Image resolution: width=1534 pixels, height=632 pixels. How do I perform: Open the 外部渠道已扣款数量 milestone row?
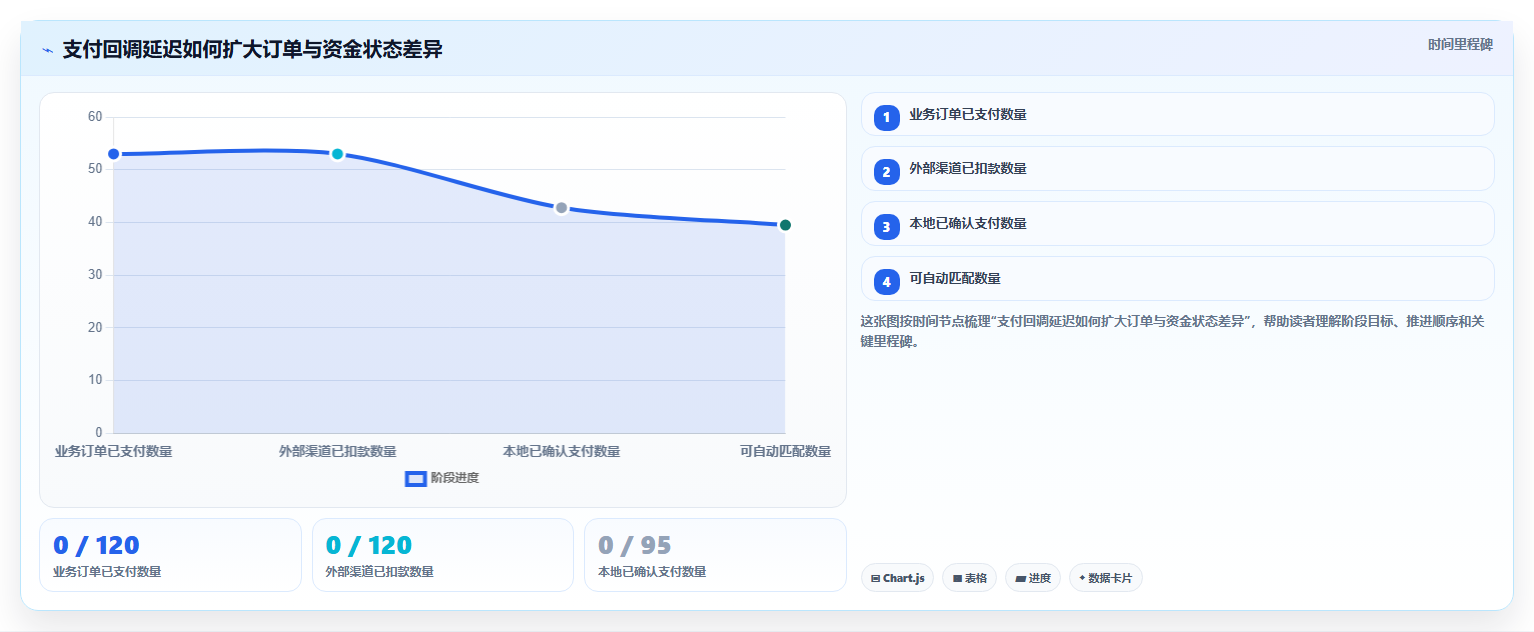tap(1177, 169)
